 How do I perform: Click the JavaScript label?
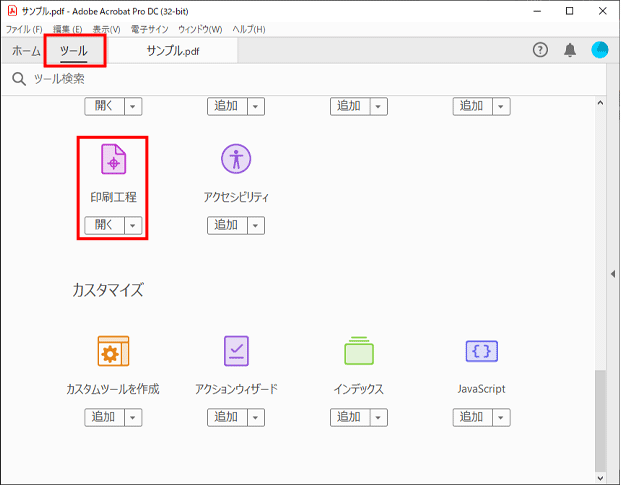coord(482,389)
